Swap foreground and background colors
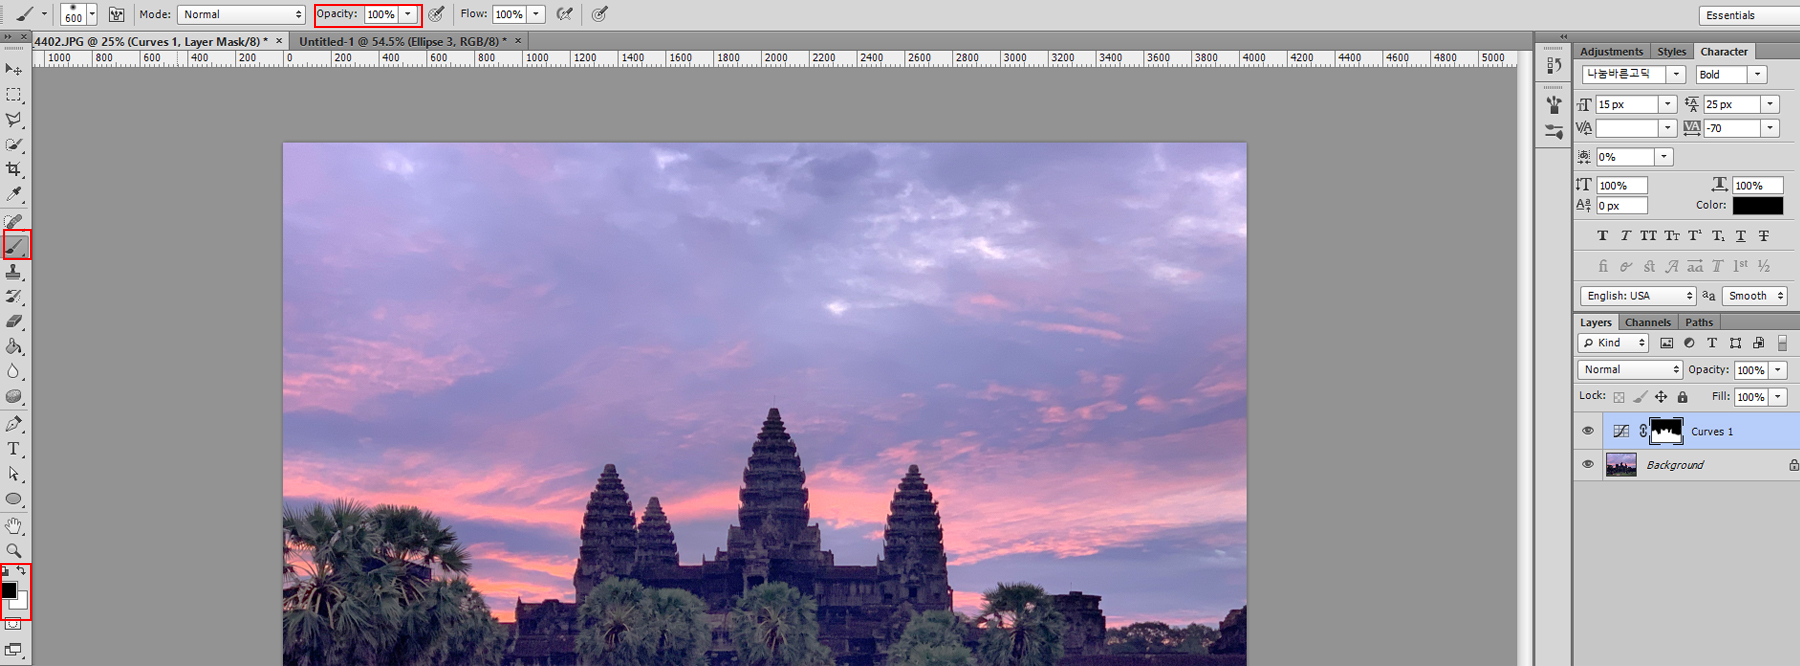1800x666 pixels. click(x=22, y=571)
